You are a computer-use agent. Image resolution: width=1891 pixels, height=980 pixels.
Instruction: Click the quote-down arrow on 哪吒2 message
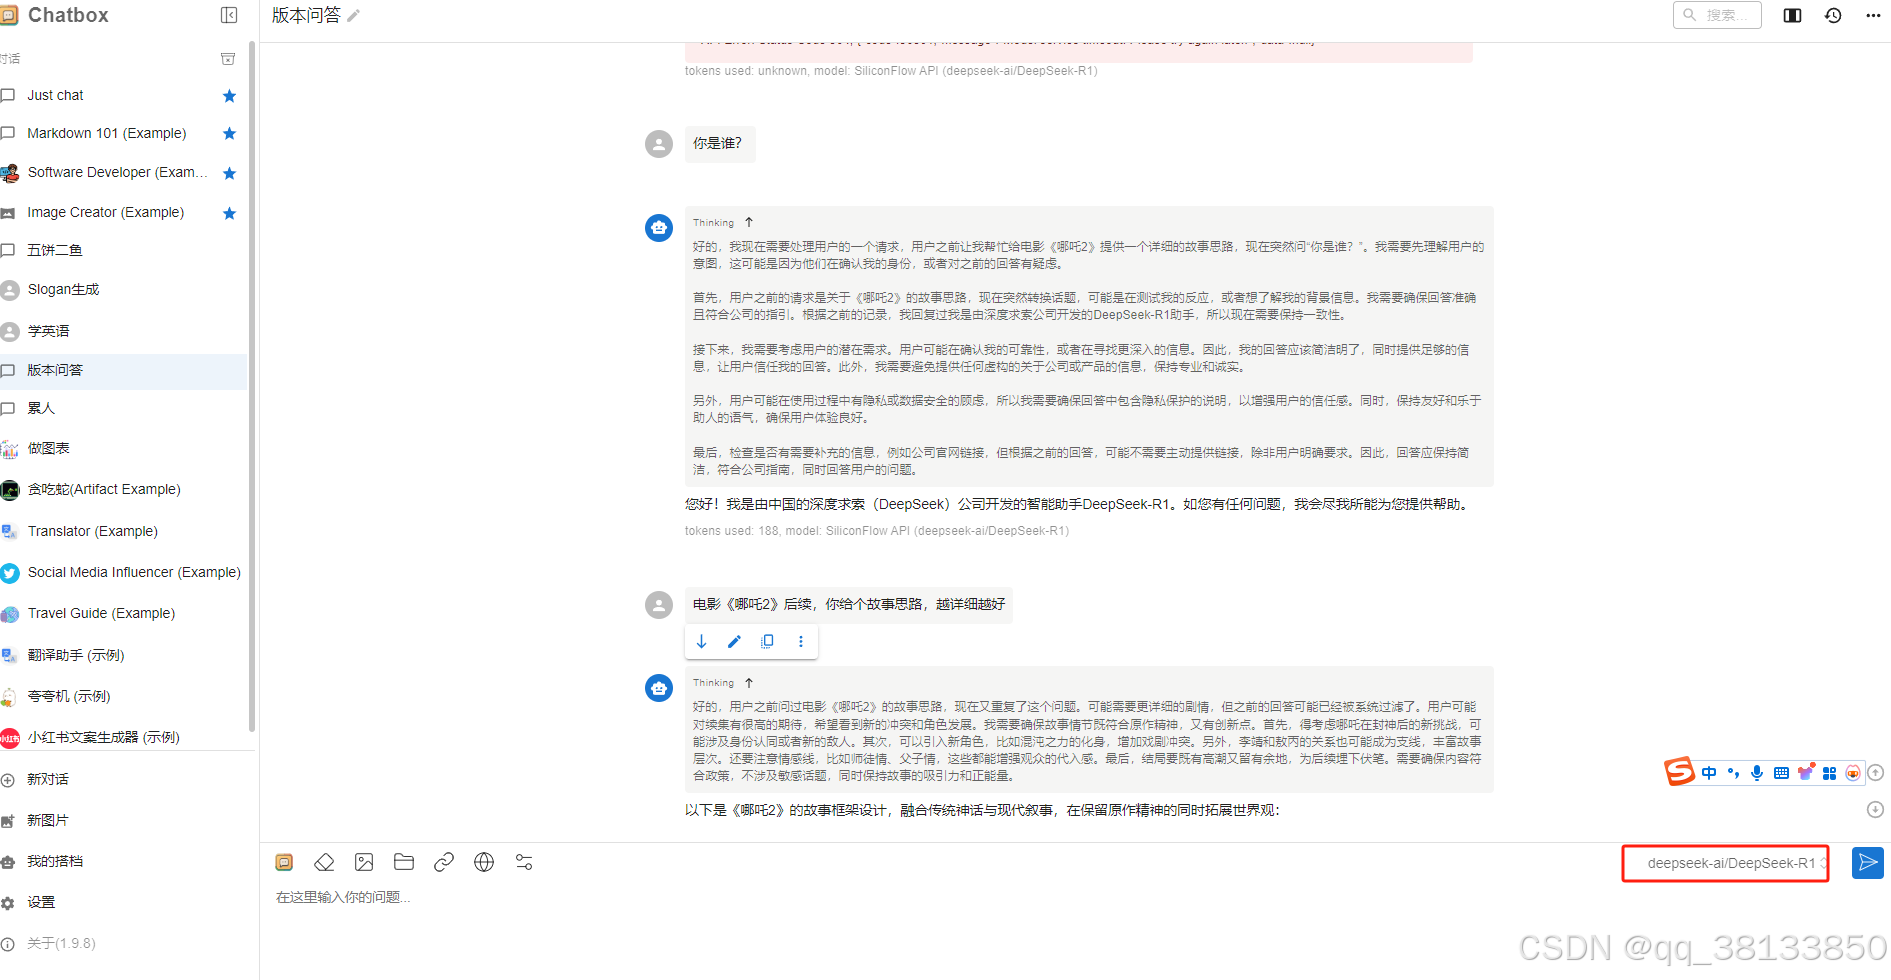[x=702, y=642]
